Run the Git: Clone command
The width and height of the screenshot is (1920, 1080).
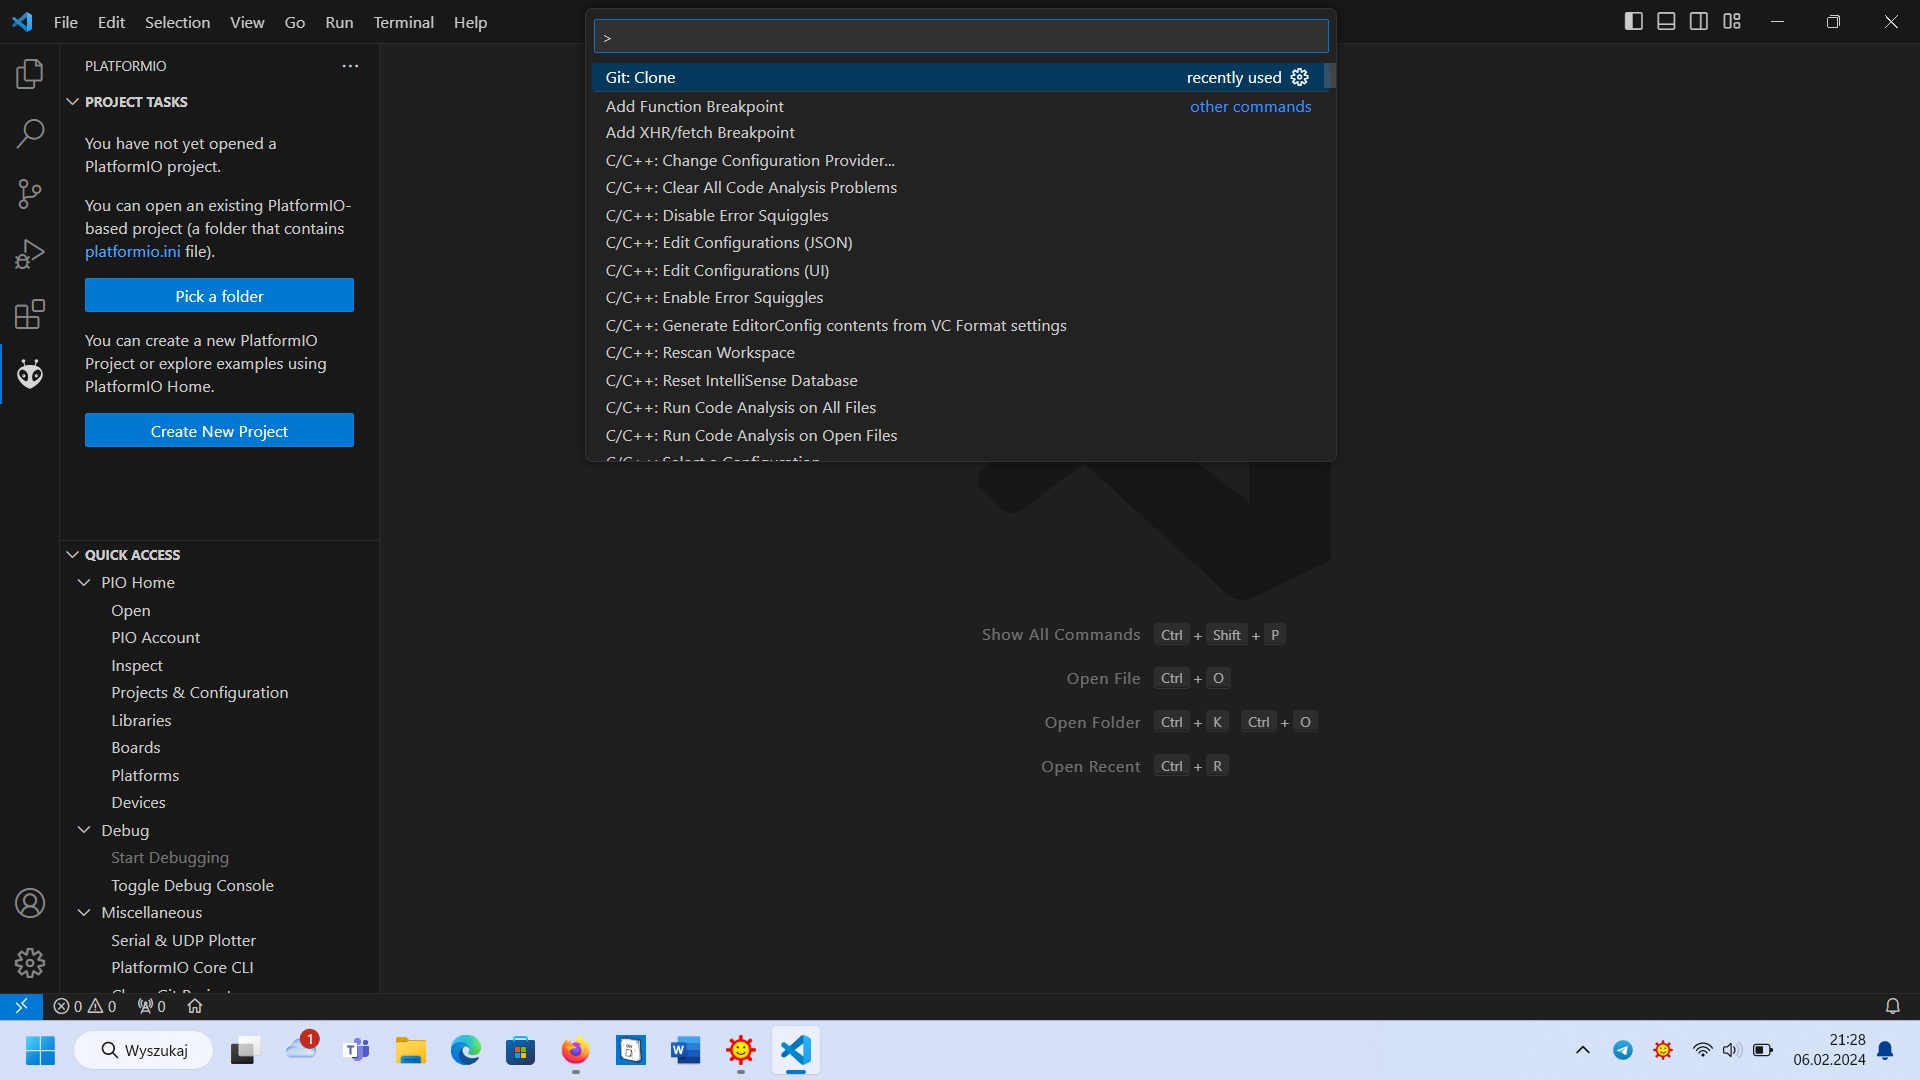958,77
